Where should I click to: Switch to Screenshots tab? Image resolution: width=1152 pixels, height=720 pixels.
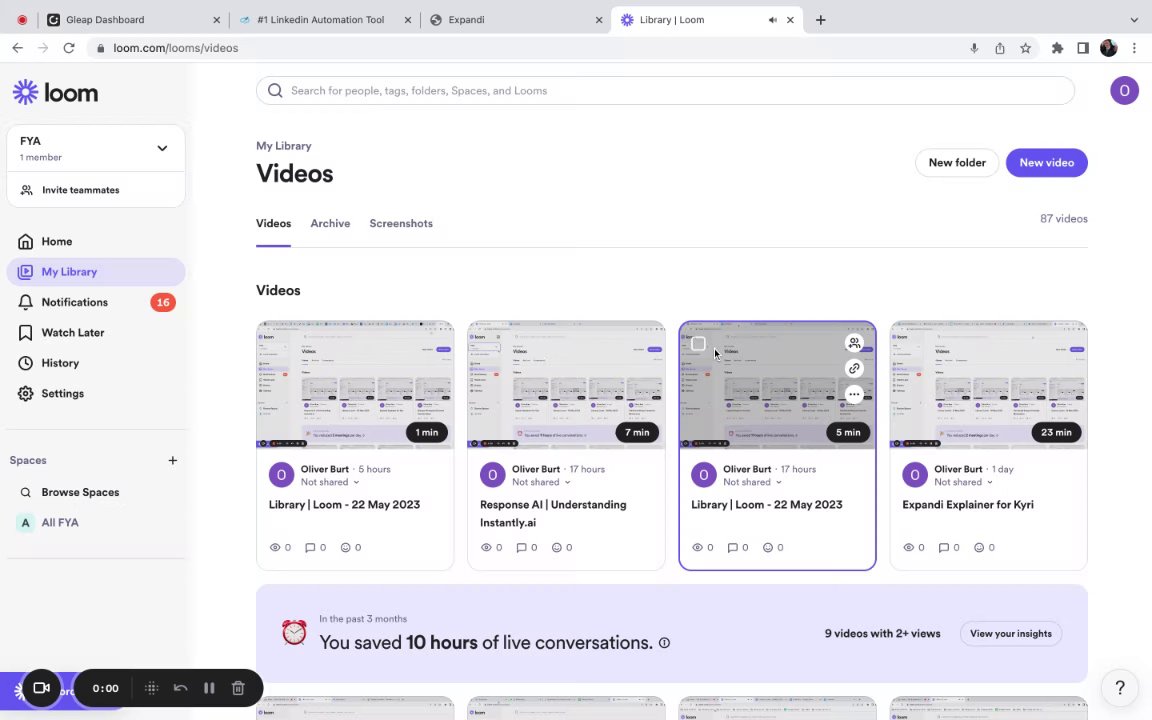pos(401,223)
